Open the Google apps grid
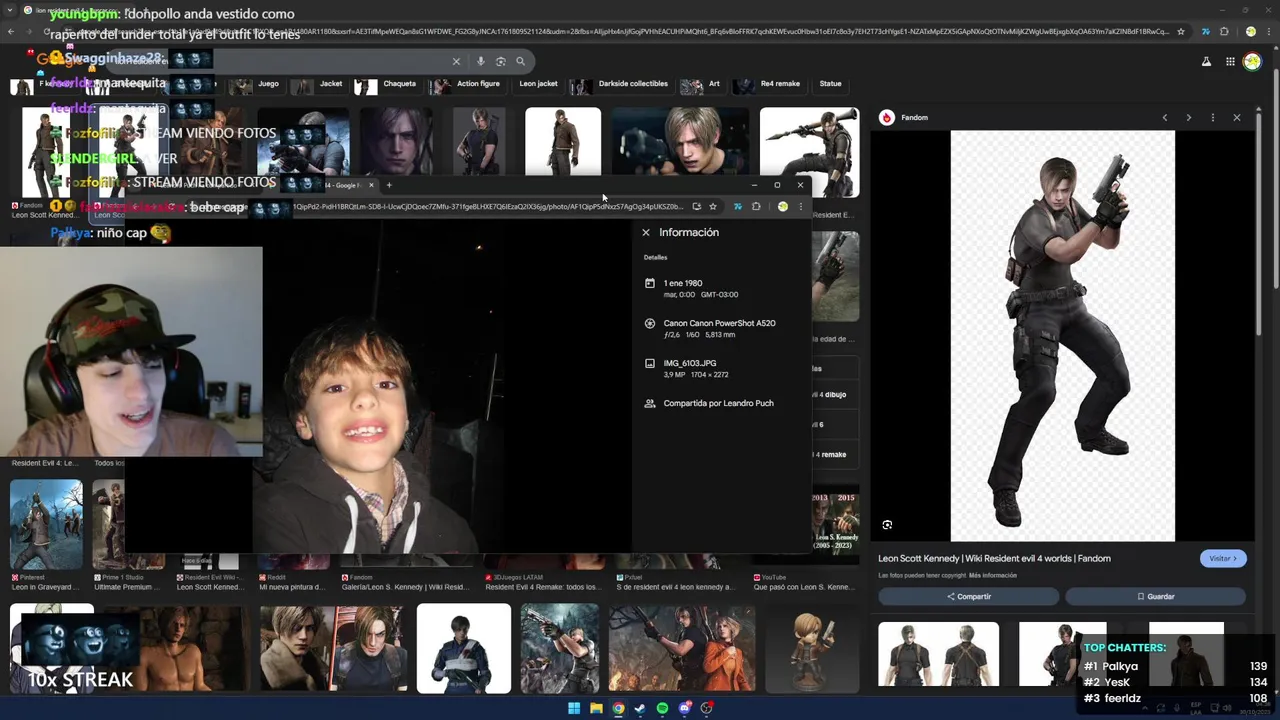Image resolution: width=1280 pixels, height=720 pixels. tap(1230, 62)
